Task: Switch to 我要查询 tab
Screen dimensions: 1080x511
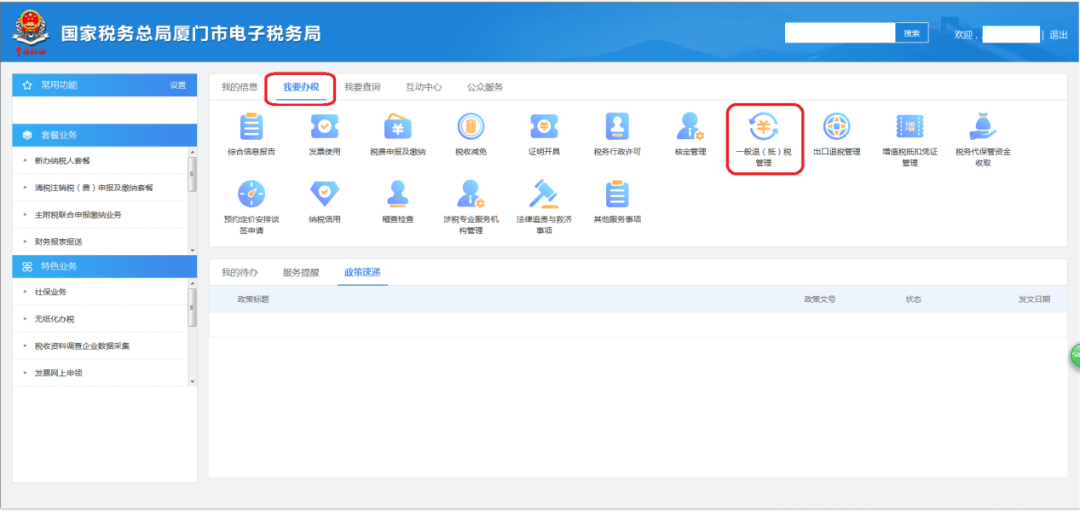Action: click(x=362, y=87)
